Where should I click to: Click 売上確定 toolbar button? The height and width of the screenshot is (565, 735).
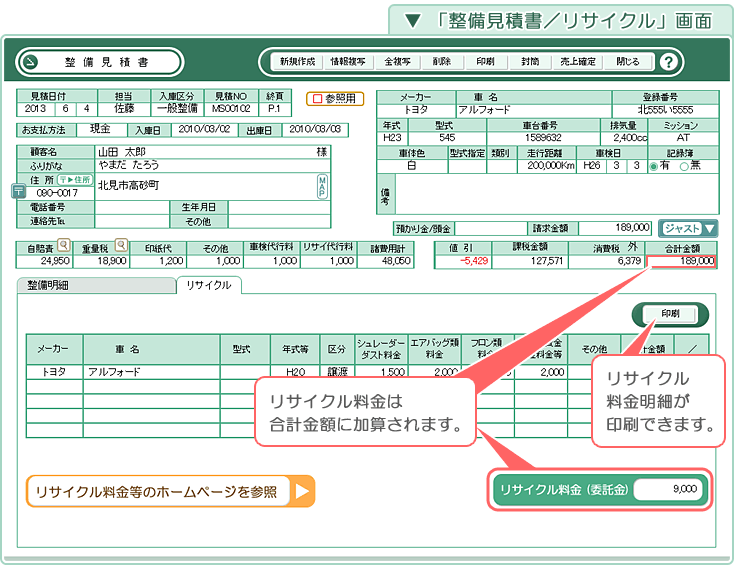[x=578, y=62]
